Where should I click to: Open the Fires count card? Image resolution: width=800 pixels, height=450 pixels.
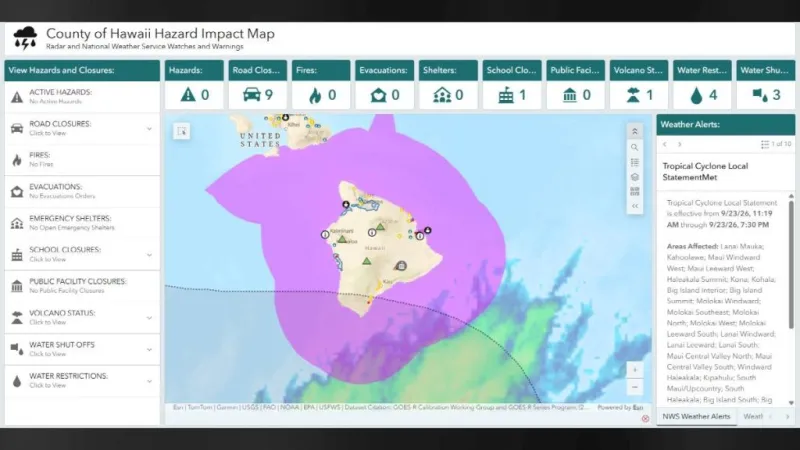(321, 84)
